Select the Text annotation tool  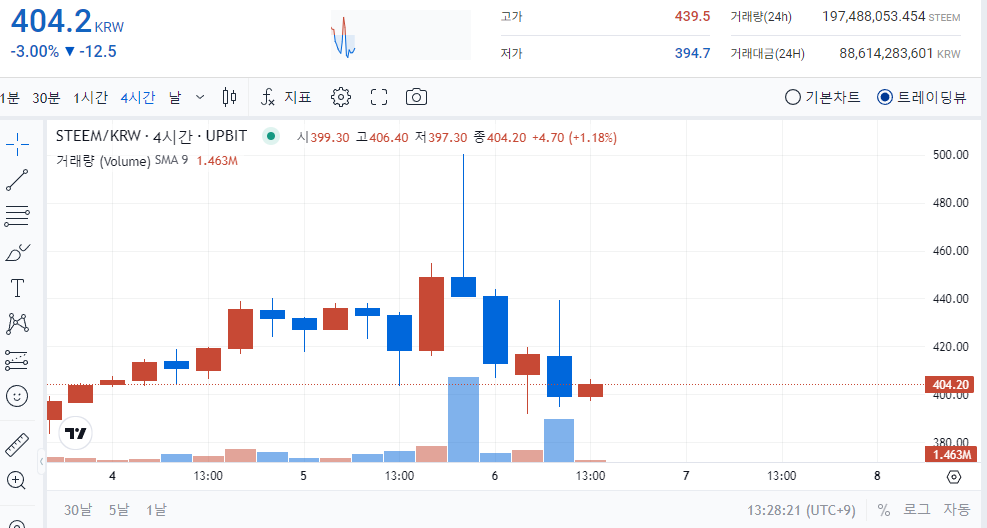(17, 288)
